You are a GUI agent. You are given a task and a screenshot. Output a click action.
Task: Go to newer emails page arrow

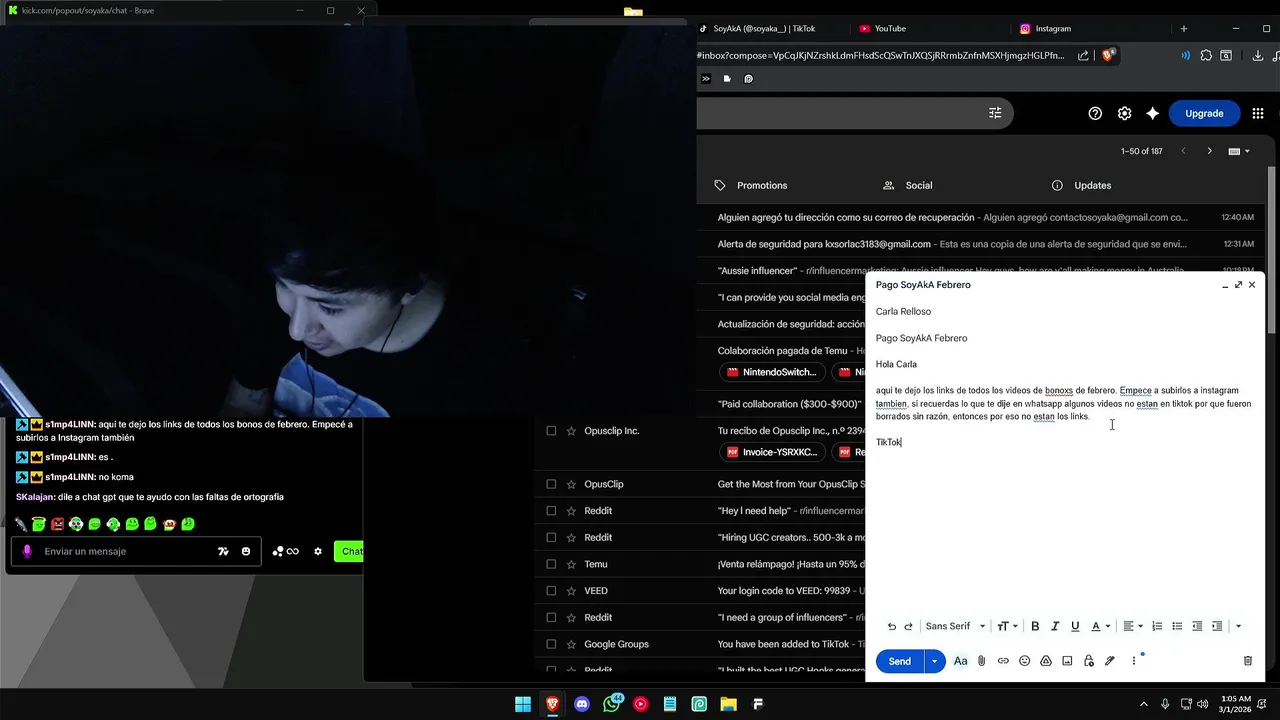[1184, 151]
